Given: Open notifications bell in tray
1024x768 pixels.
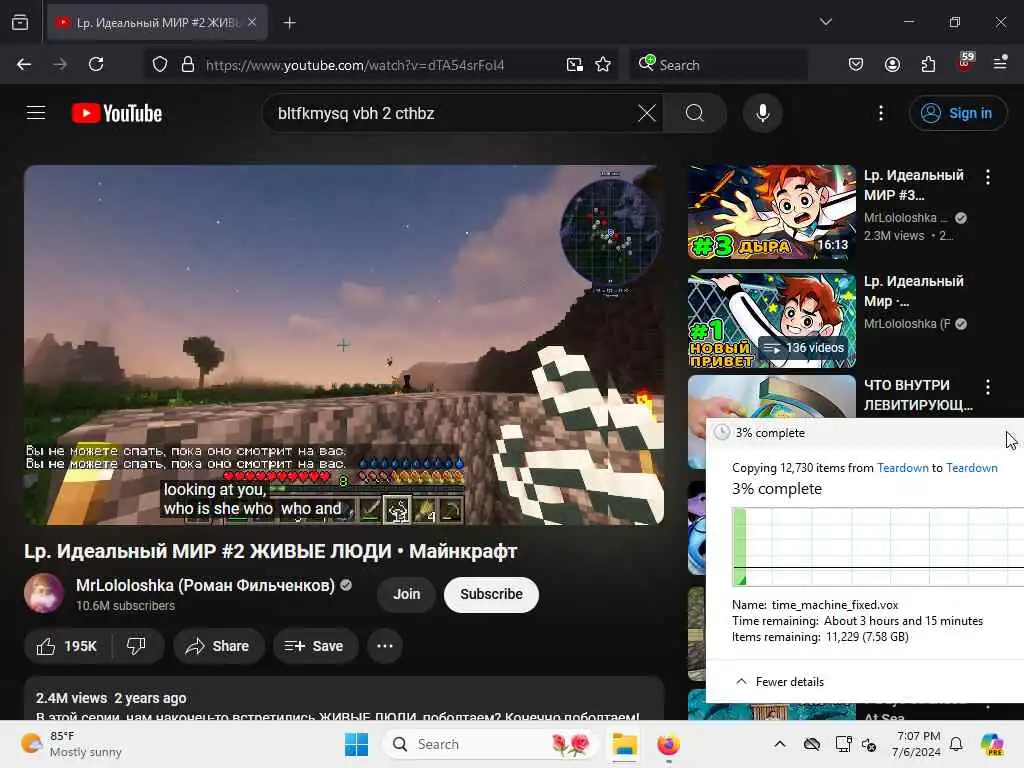Looking at the screenshot, I should click(955, 744).
